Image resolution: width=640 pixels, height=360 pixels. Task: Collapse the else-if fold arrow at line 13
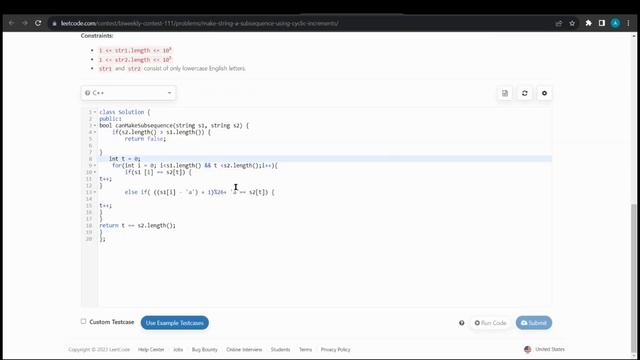click(95, 192)
